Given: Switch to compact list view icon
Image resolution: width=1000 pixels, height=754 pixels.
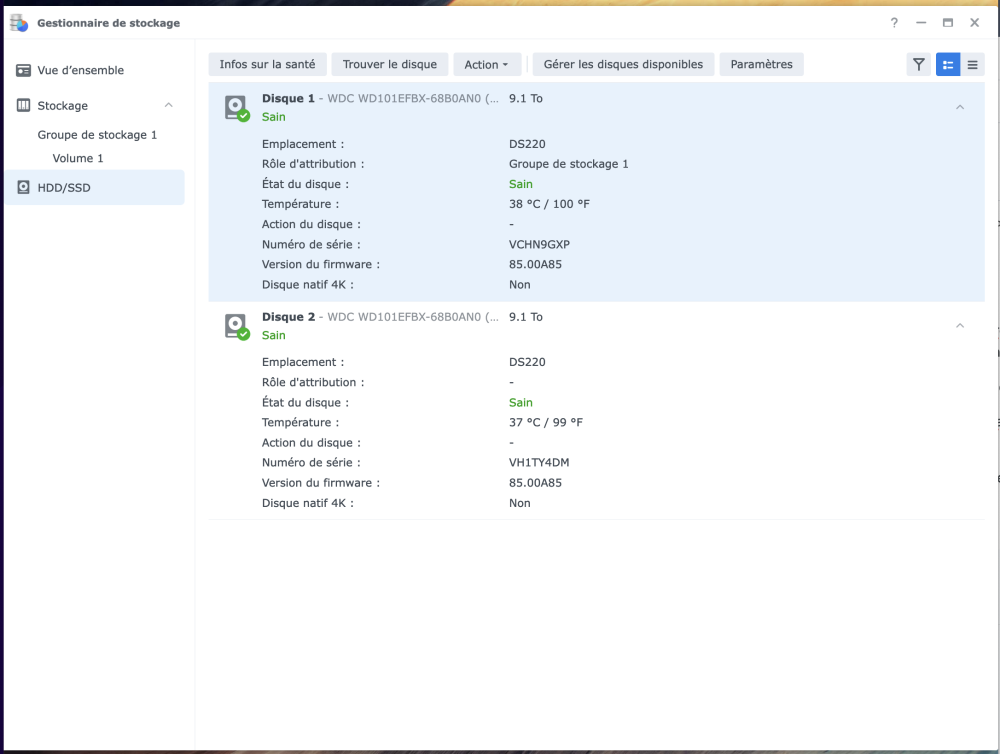Looking at the screenshot, I should pyautogui.click(x=972, y=65).
